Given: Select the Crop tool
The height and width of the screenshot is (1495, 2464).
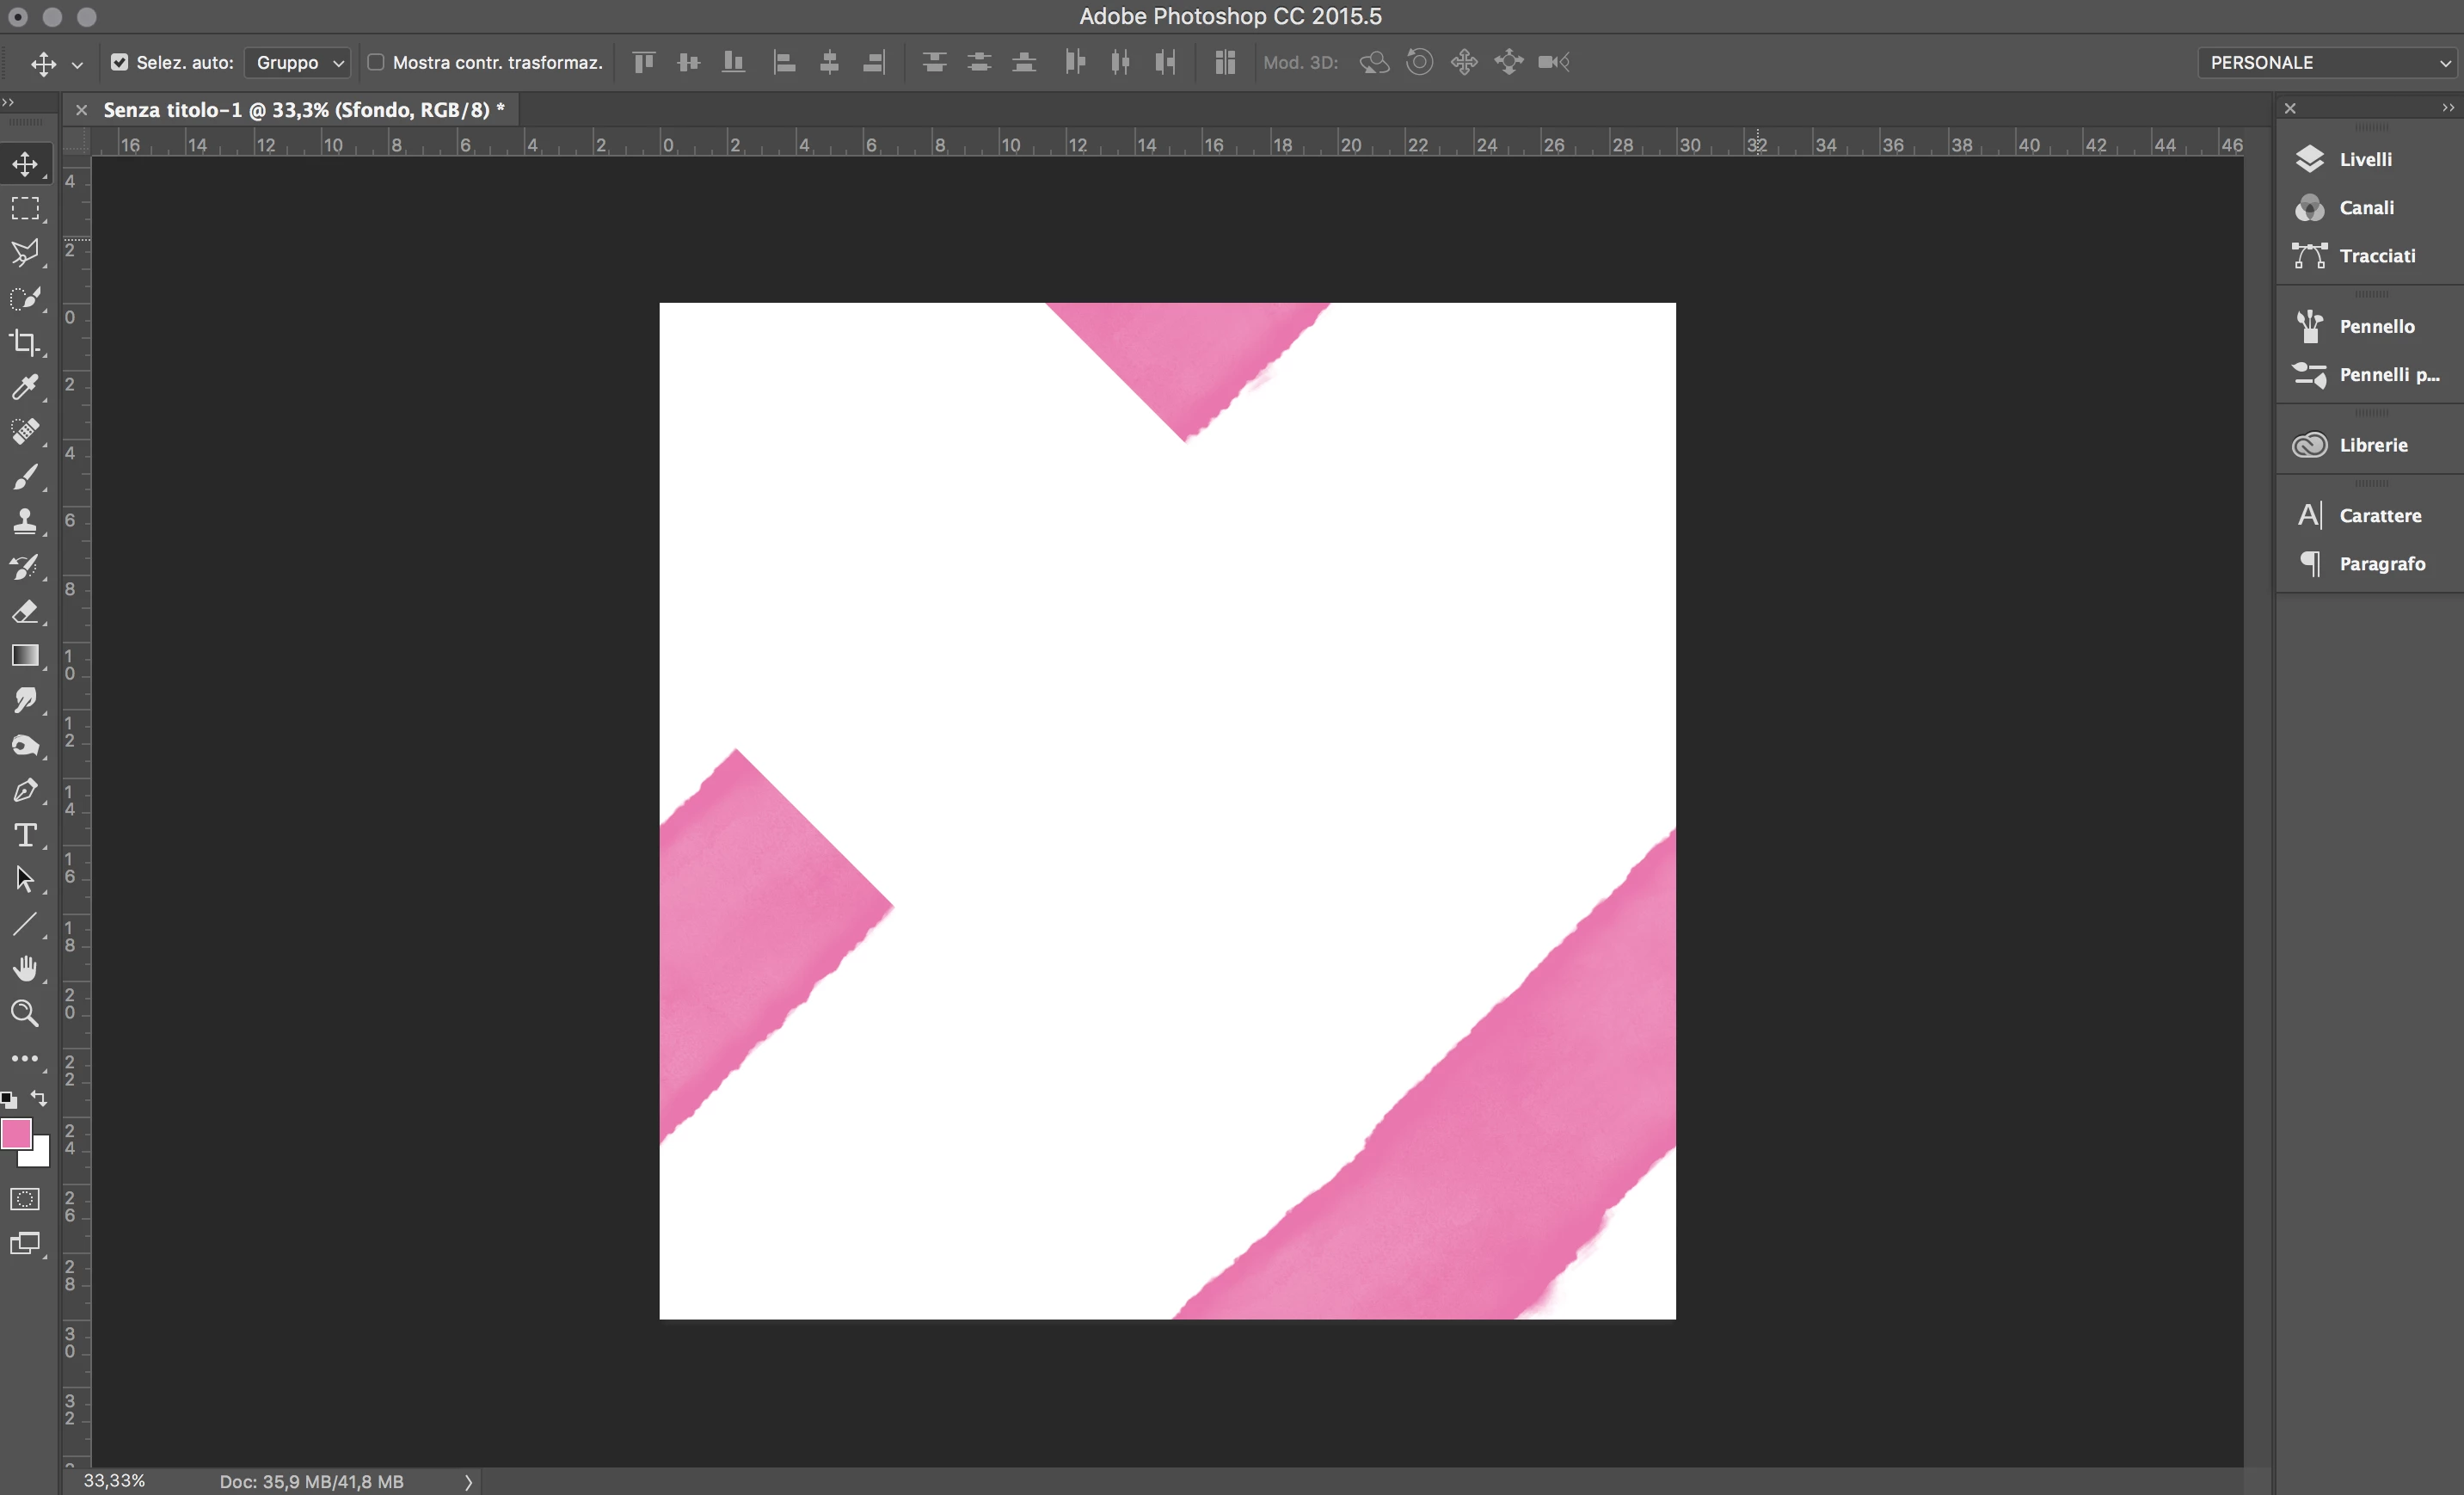Looking at the screenshot, I should (25, 343).
